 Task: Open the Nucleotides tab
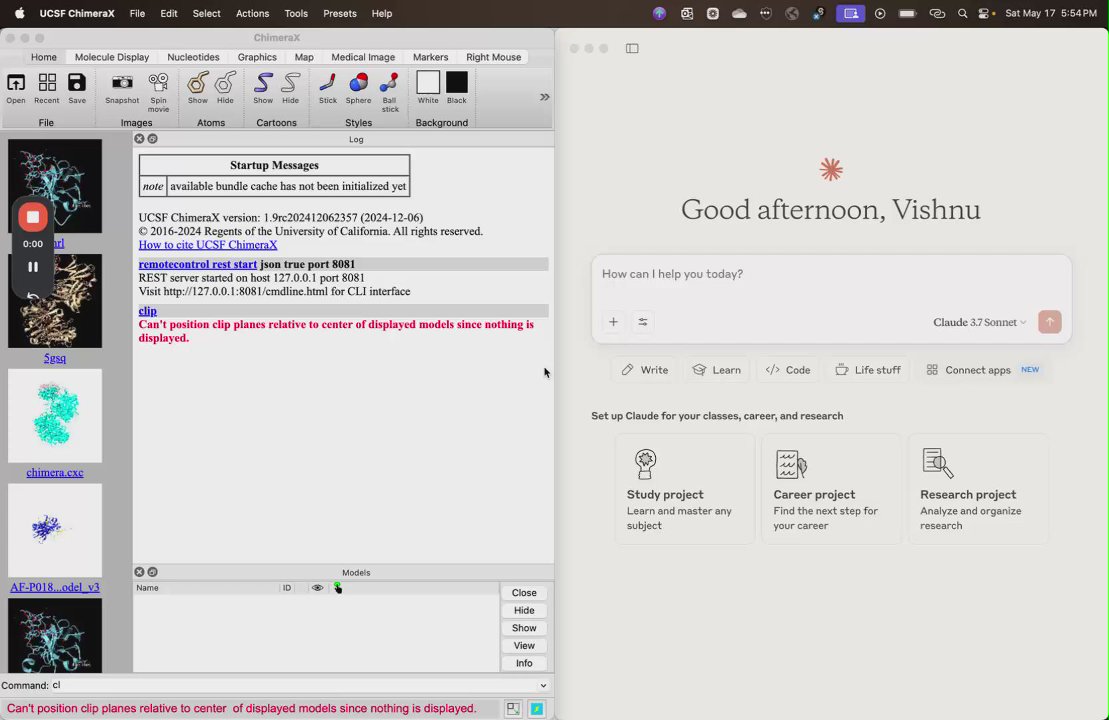[193, 57]
